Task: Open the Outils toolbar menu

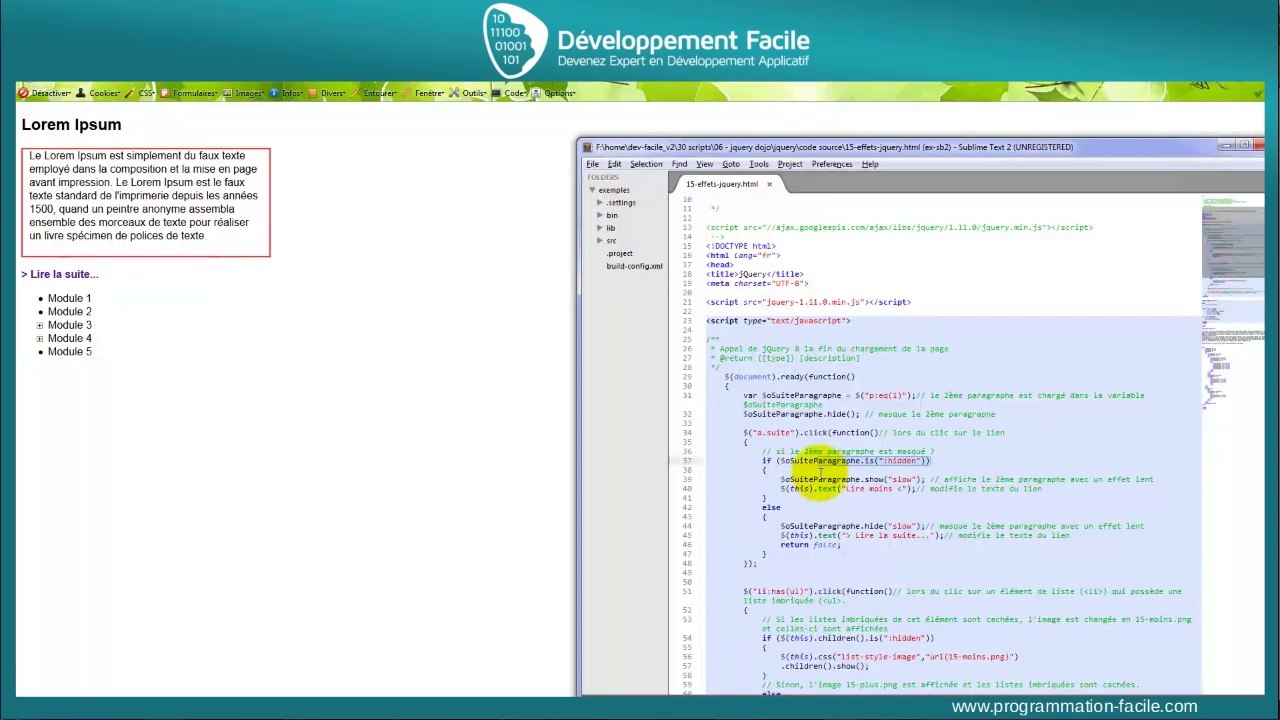Action: pyautogui.click(x=468, y=93)
